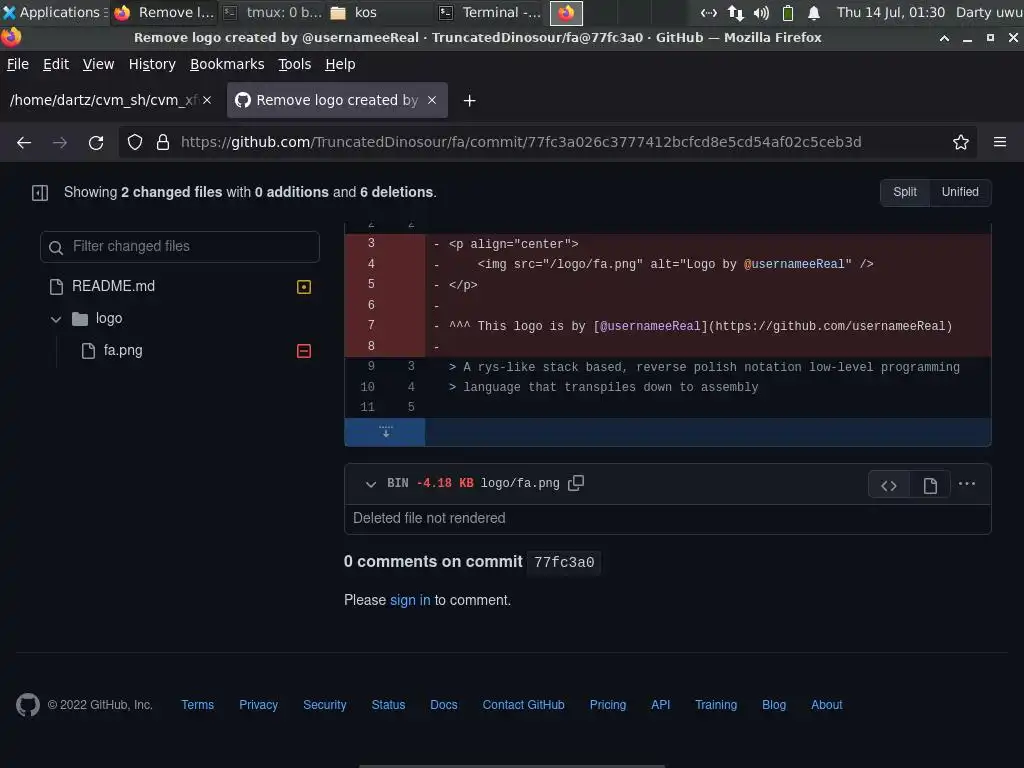Screen dimensions: 1024x768
Task: Open the Help menu
Action: point(340,64)
